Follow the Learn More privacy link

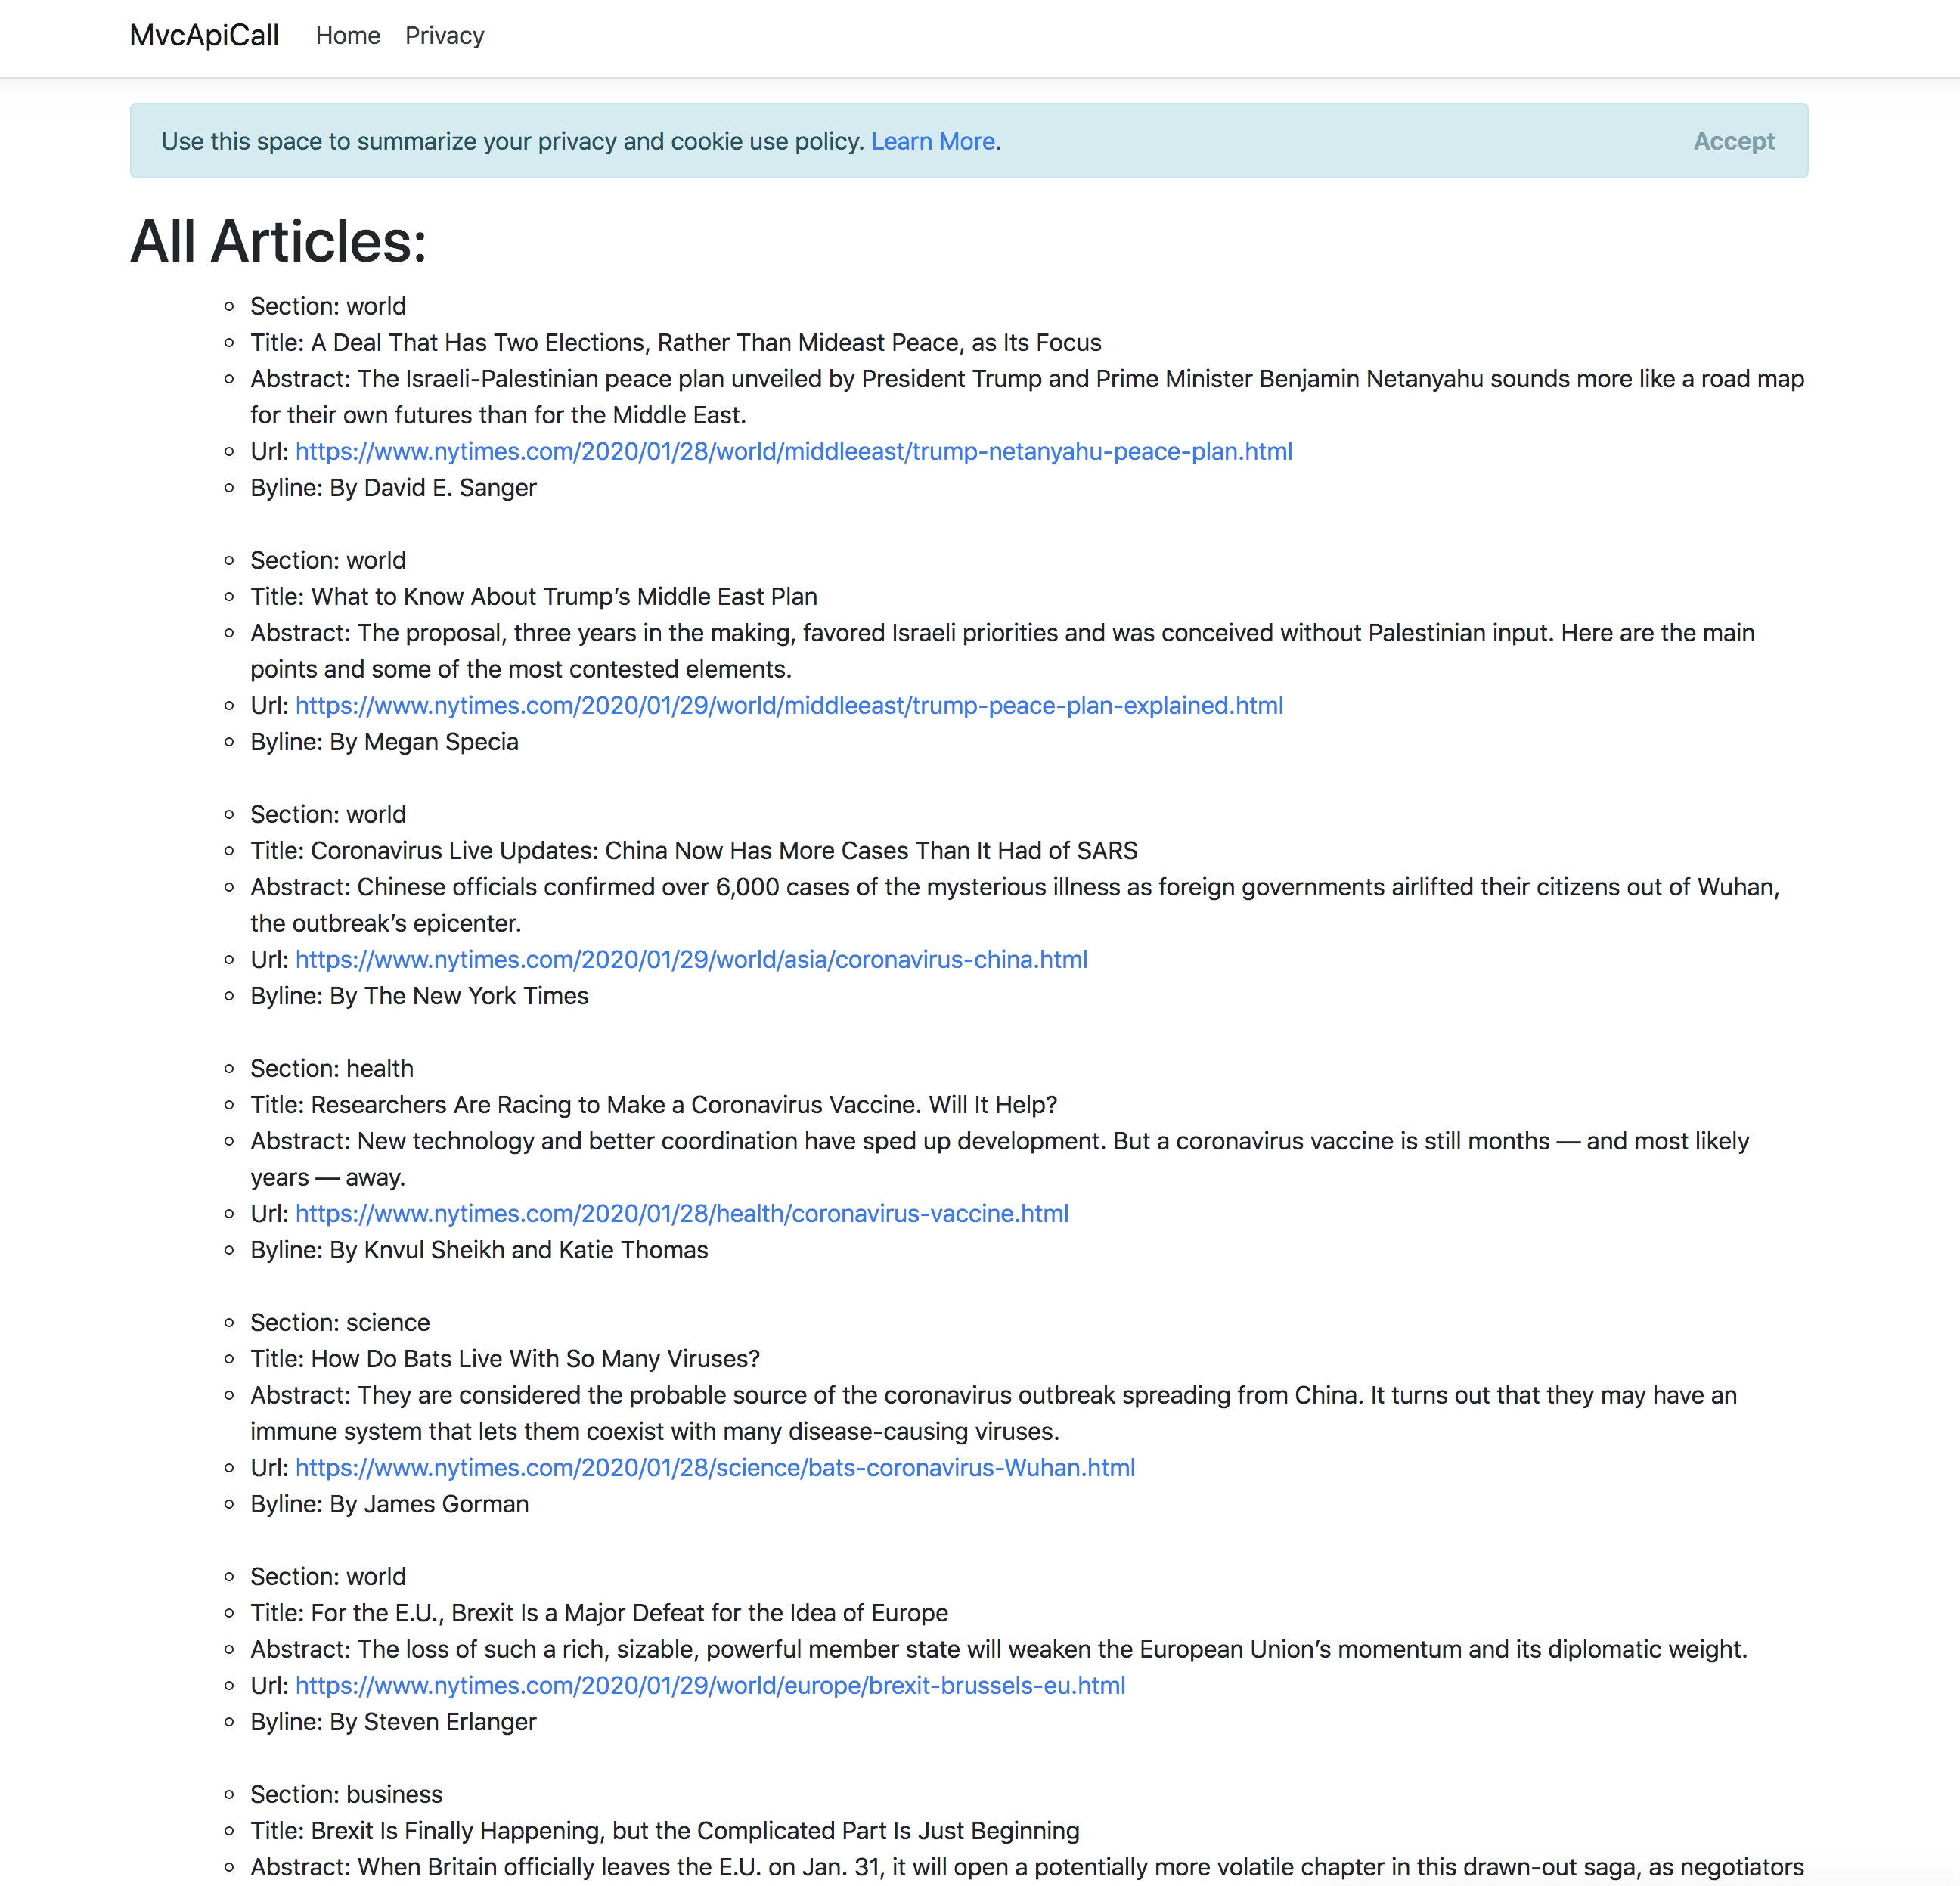click(932, 142)
